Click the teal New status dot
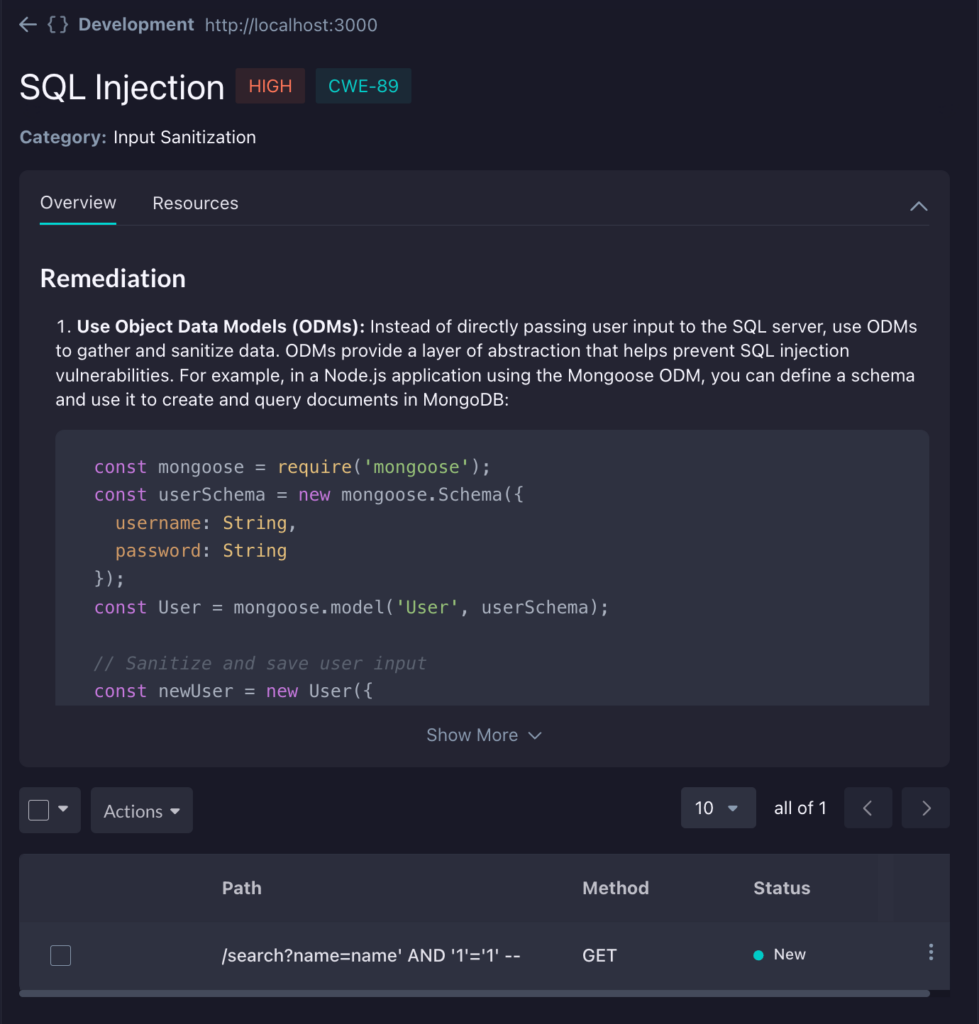The height and width of the screenshot is (1024, 979). (x=760, y=953)
